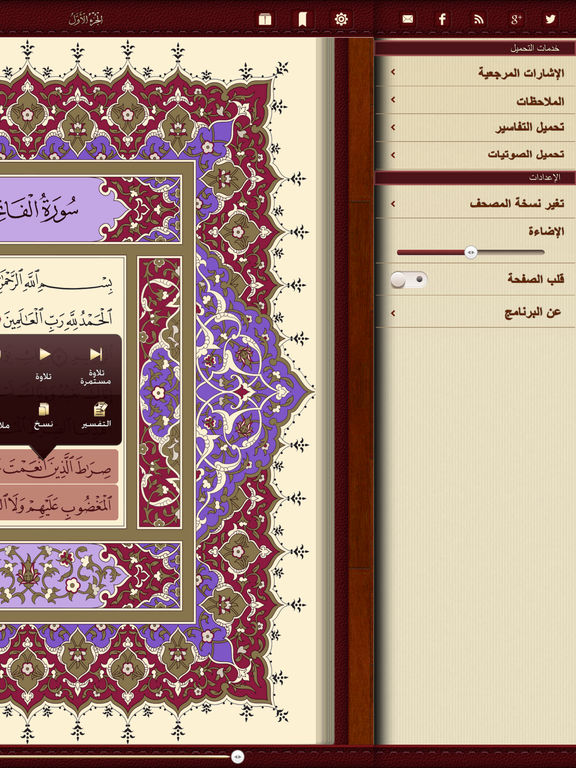Select highlighted verse المغضوب عليهم line
This screenshot has width=576, height=768.
coord(59,503)
